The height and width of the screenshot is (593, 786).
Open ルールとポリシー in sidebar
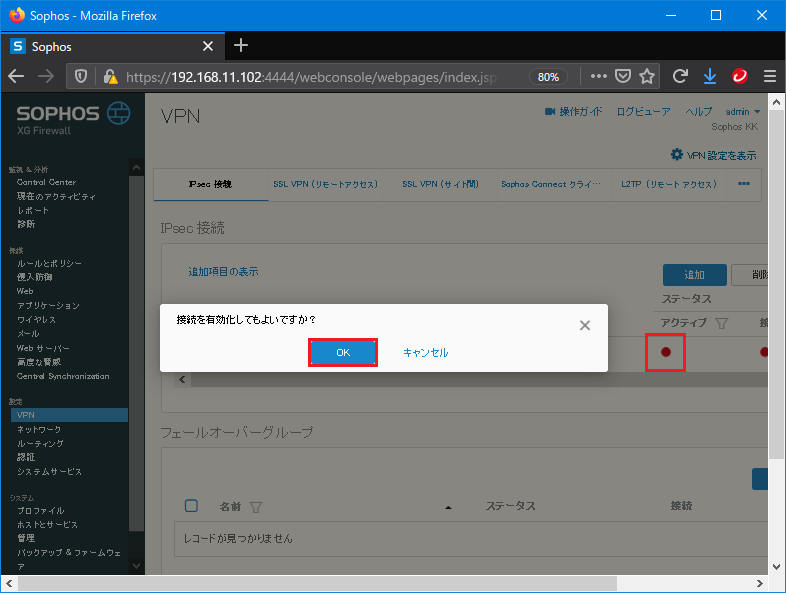click(49, 263)
